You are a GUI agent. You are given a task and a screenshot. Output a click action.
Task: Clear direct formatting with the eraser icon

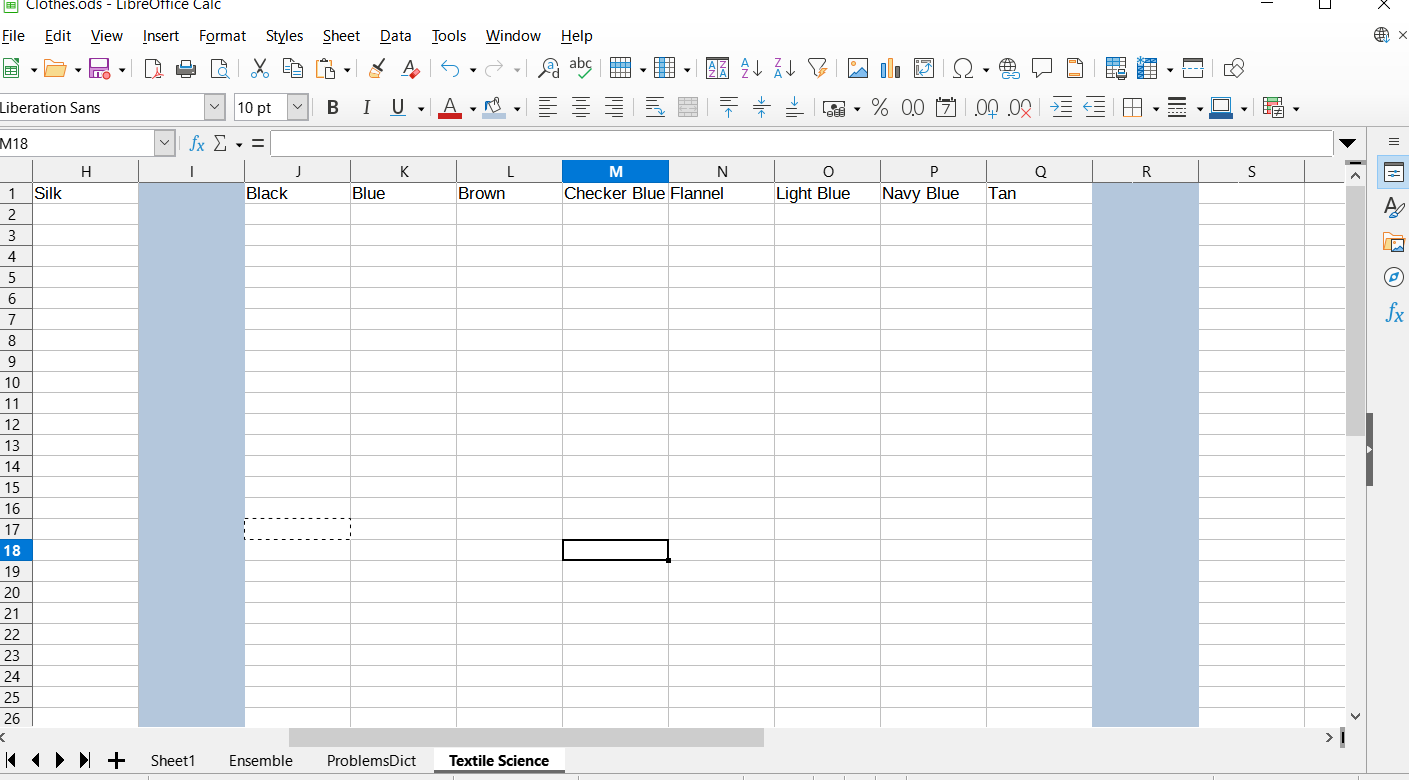point(410,68)
